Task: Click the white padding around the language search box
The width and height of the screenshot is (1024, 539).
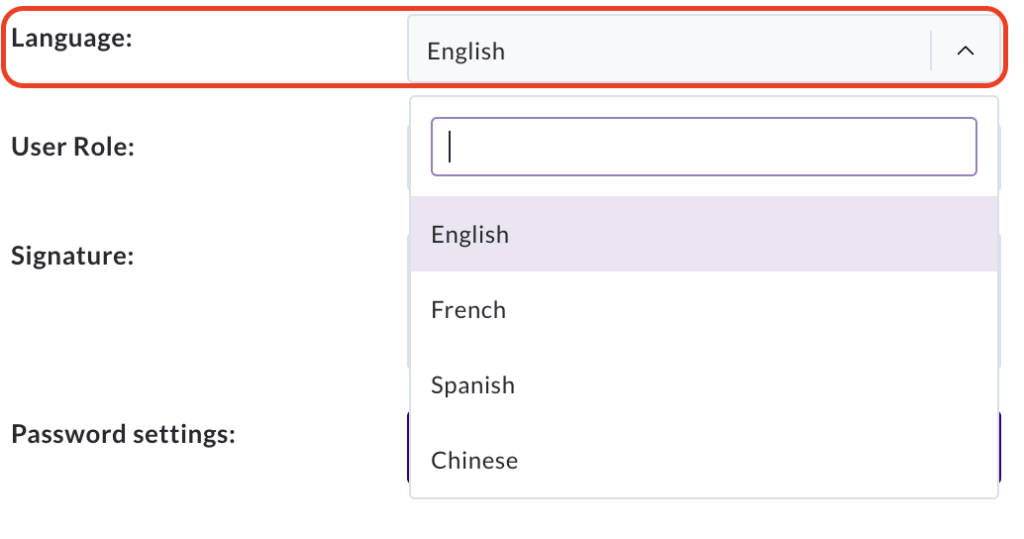Action: 704,107
